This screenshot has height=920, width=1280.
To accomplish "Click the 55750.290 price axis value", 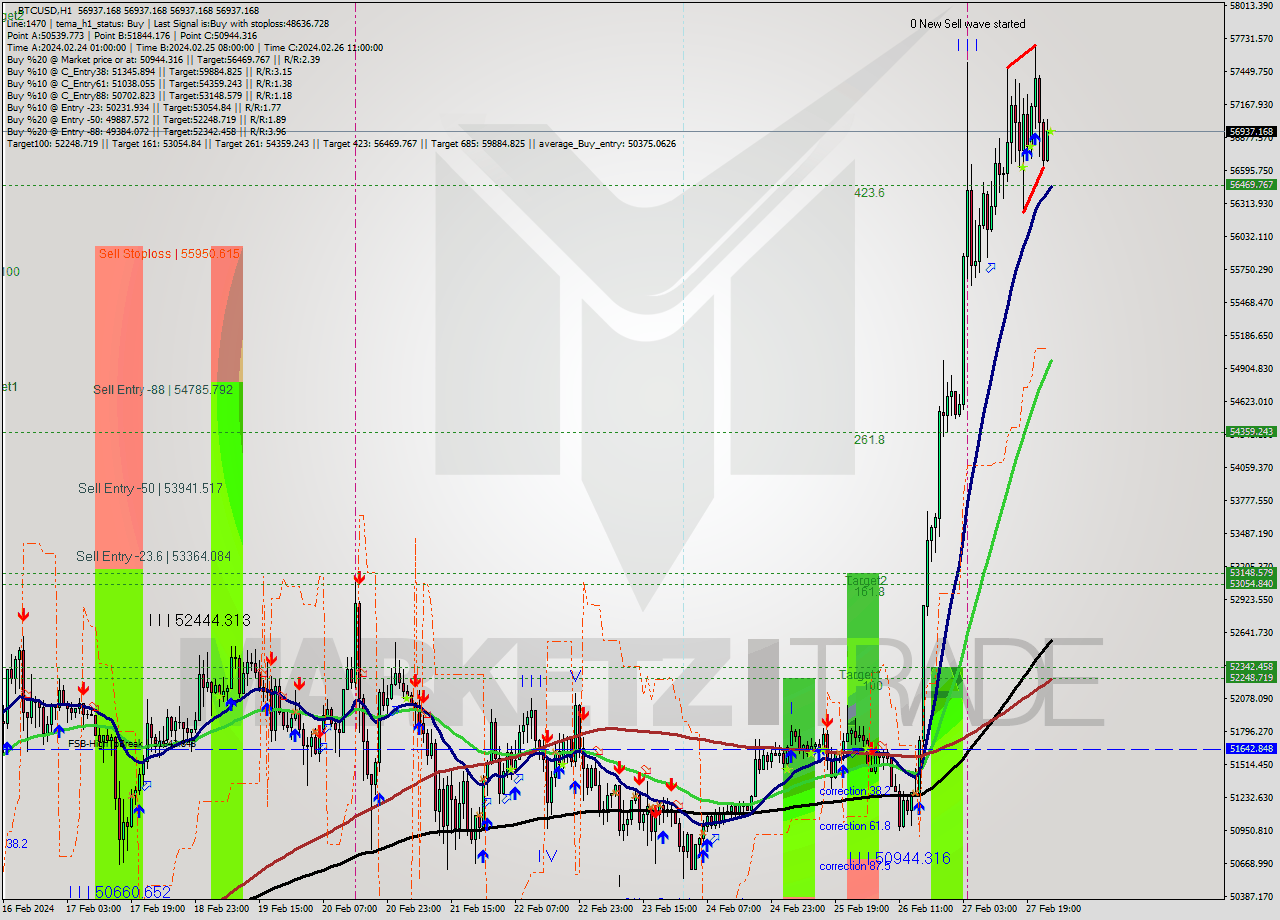I will tap(1251, 270).
